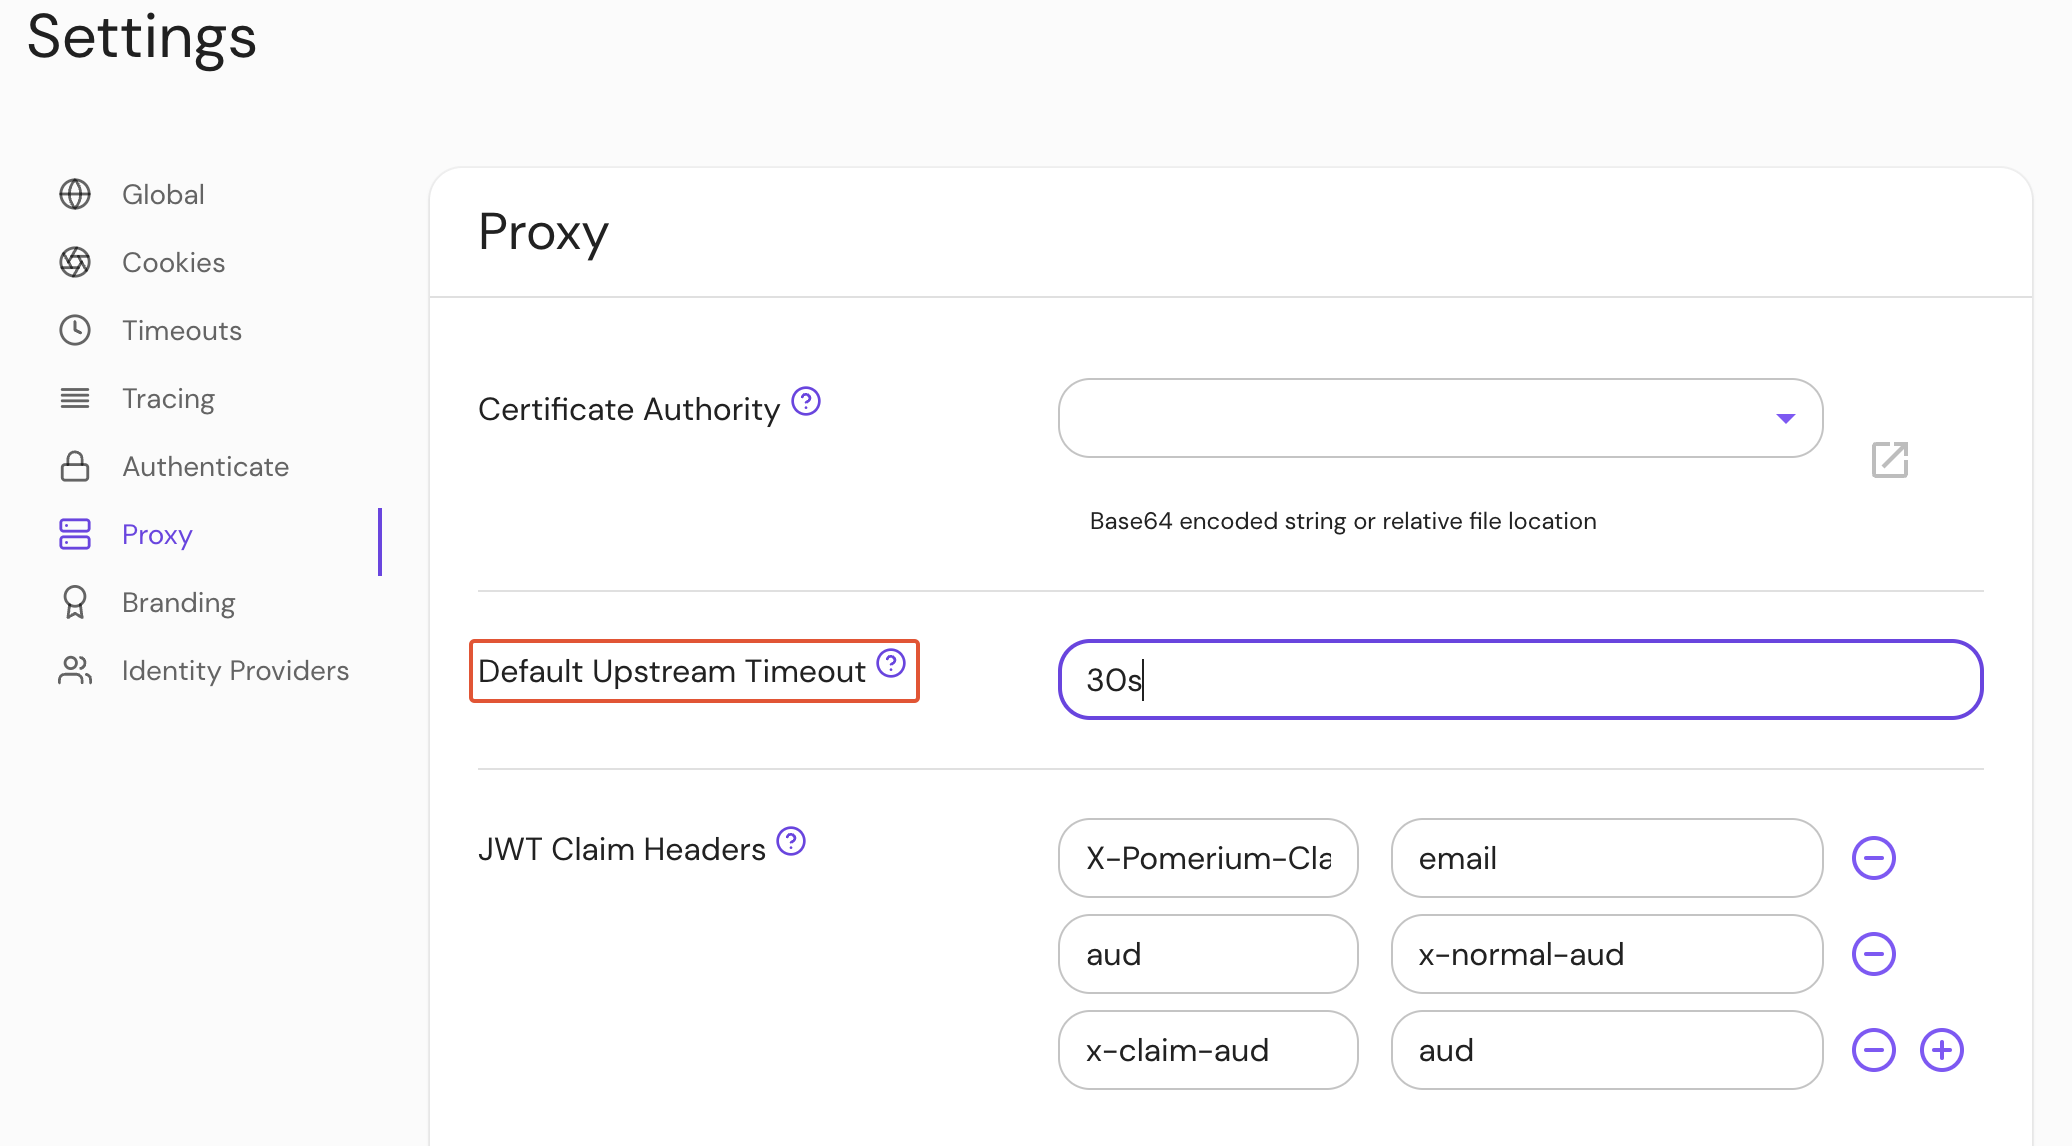The width and height of the screenshot is (2072, 1146).
Task: Open Certificate Authority external link icon
Action: tap(1889, 460)
